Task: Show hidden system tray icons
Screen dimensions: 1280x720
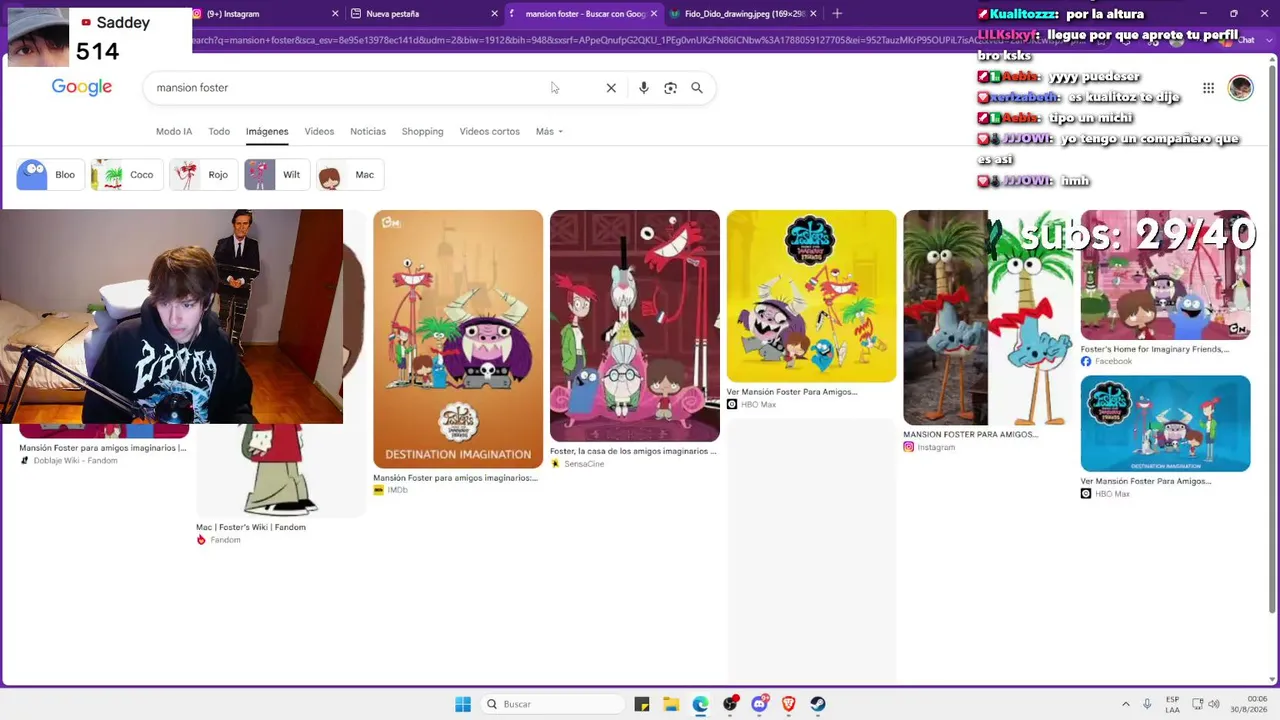Action: tap(1126, 704)
